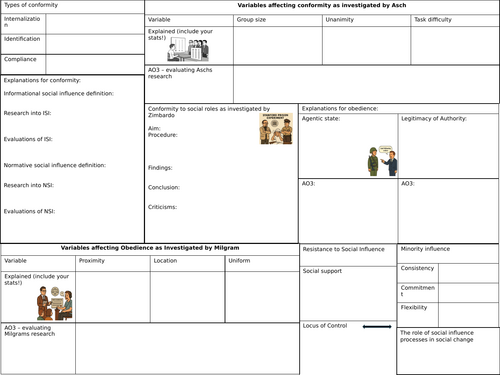This screenshot has height=375, width=500.
Task: Click the empty cell next to Consistency
Action: [469, 273]
